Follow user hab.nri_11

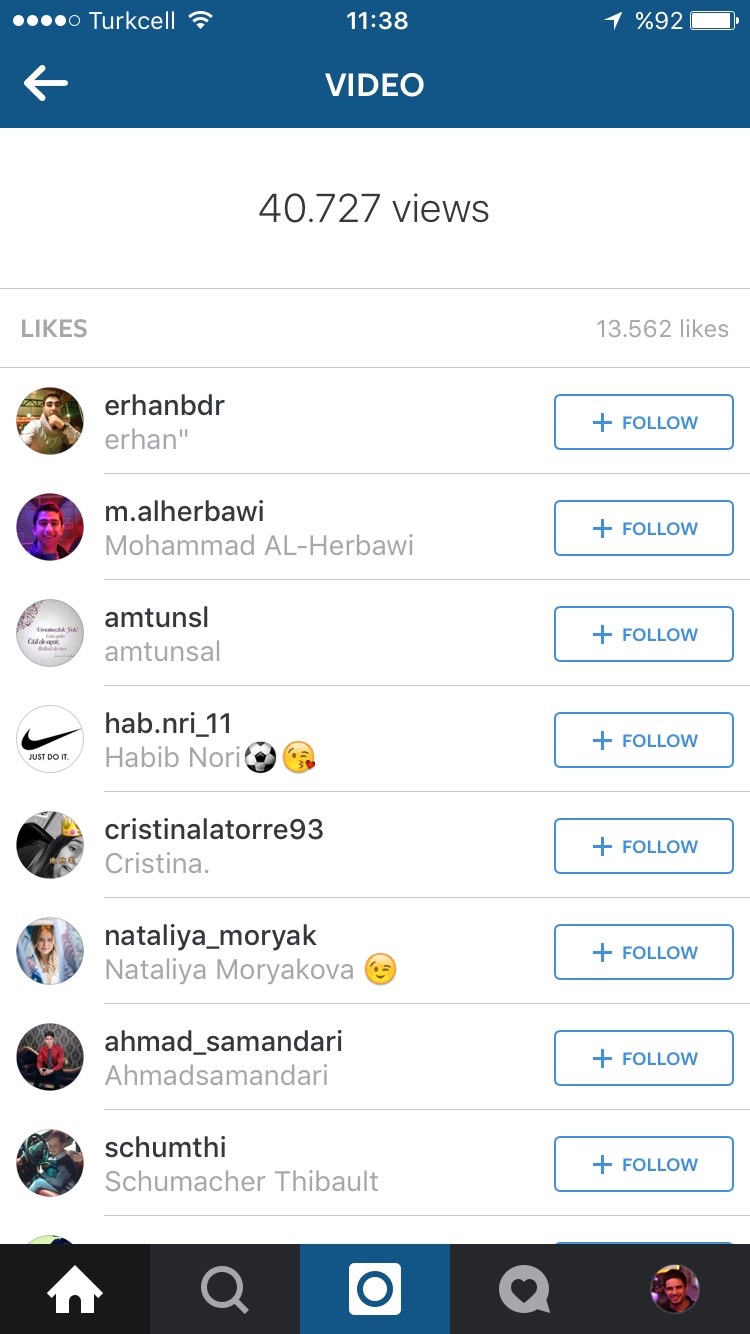pos(644,740)
